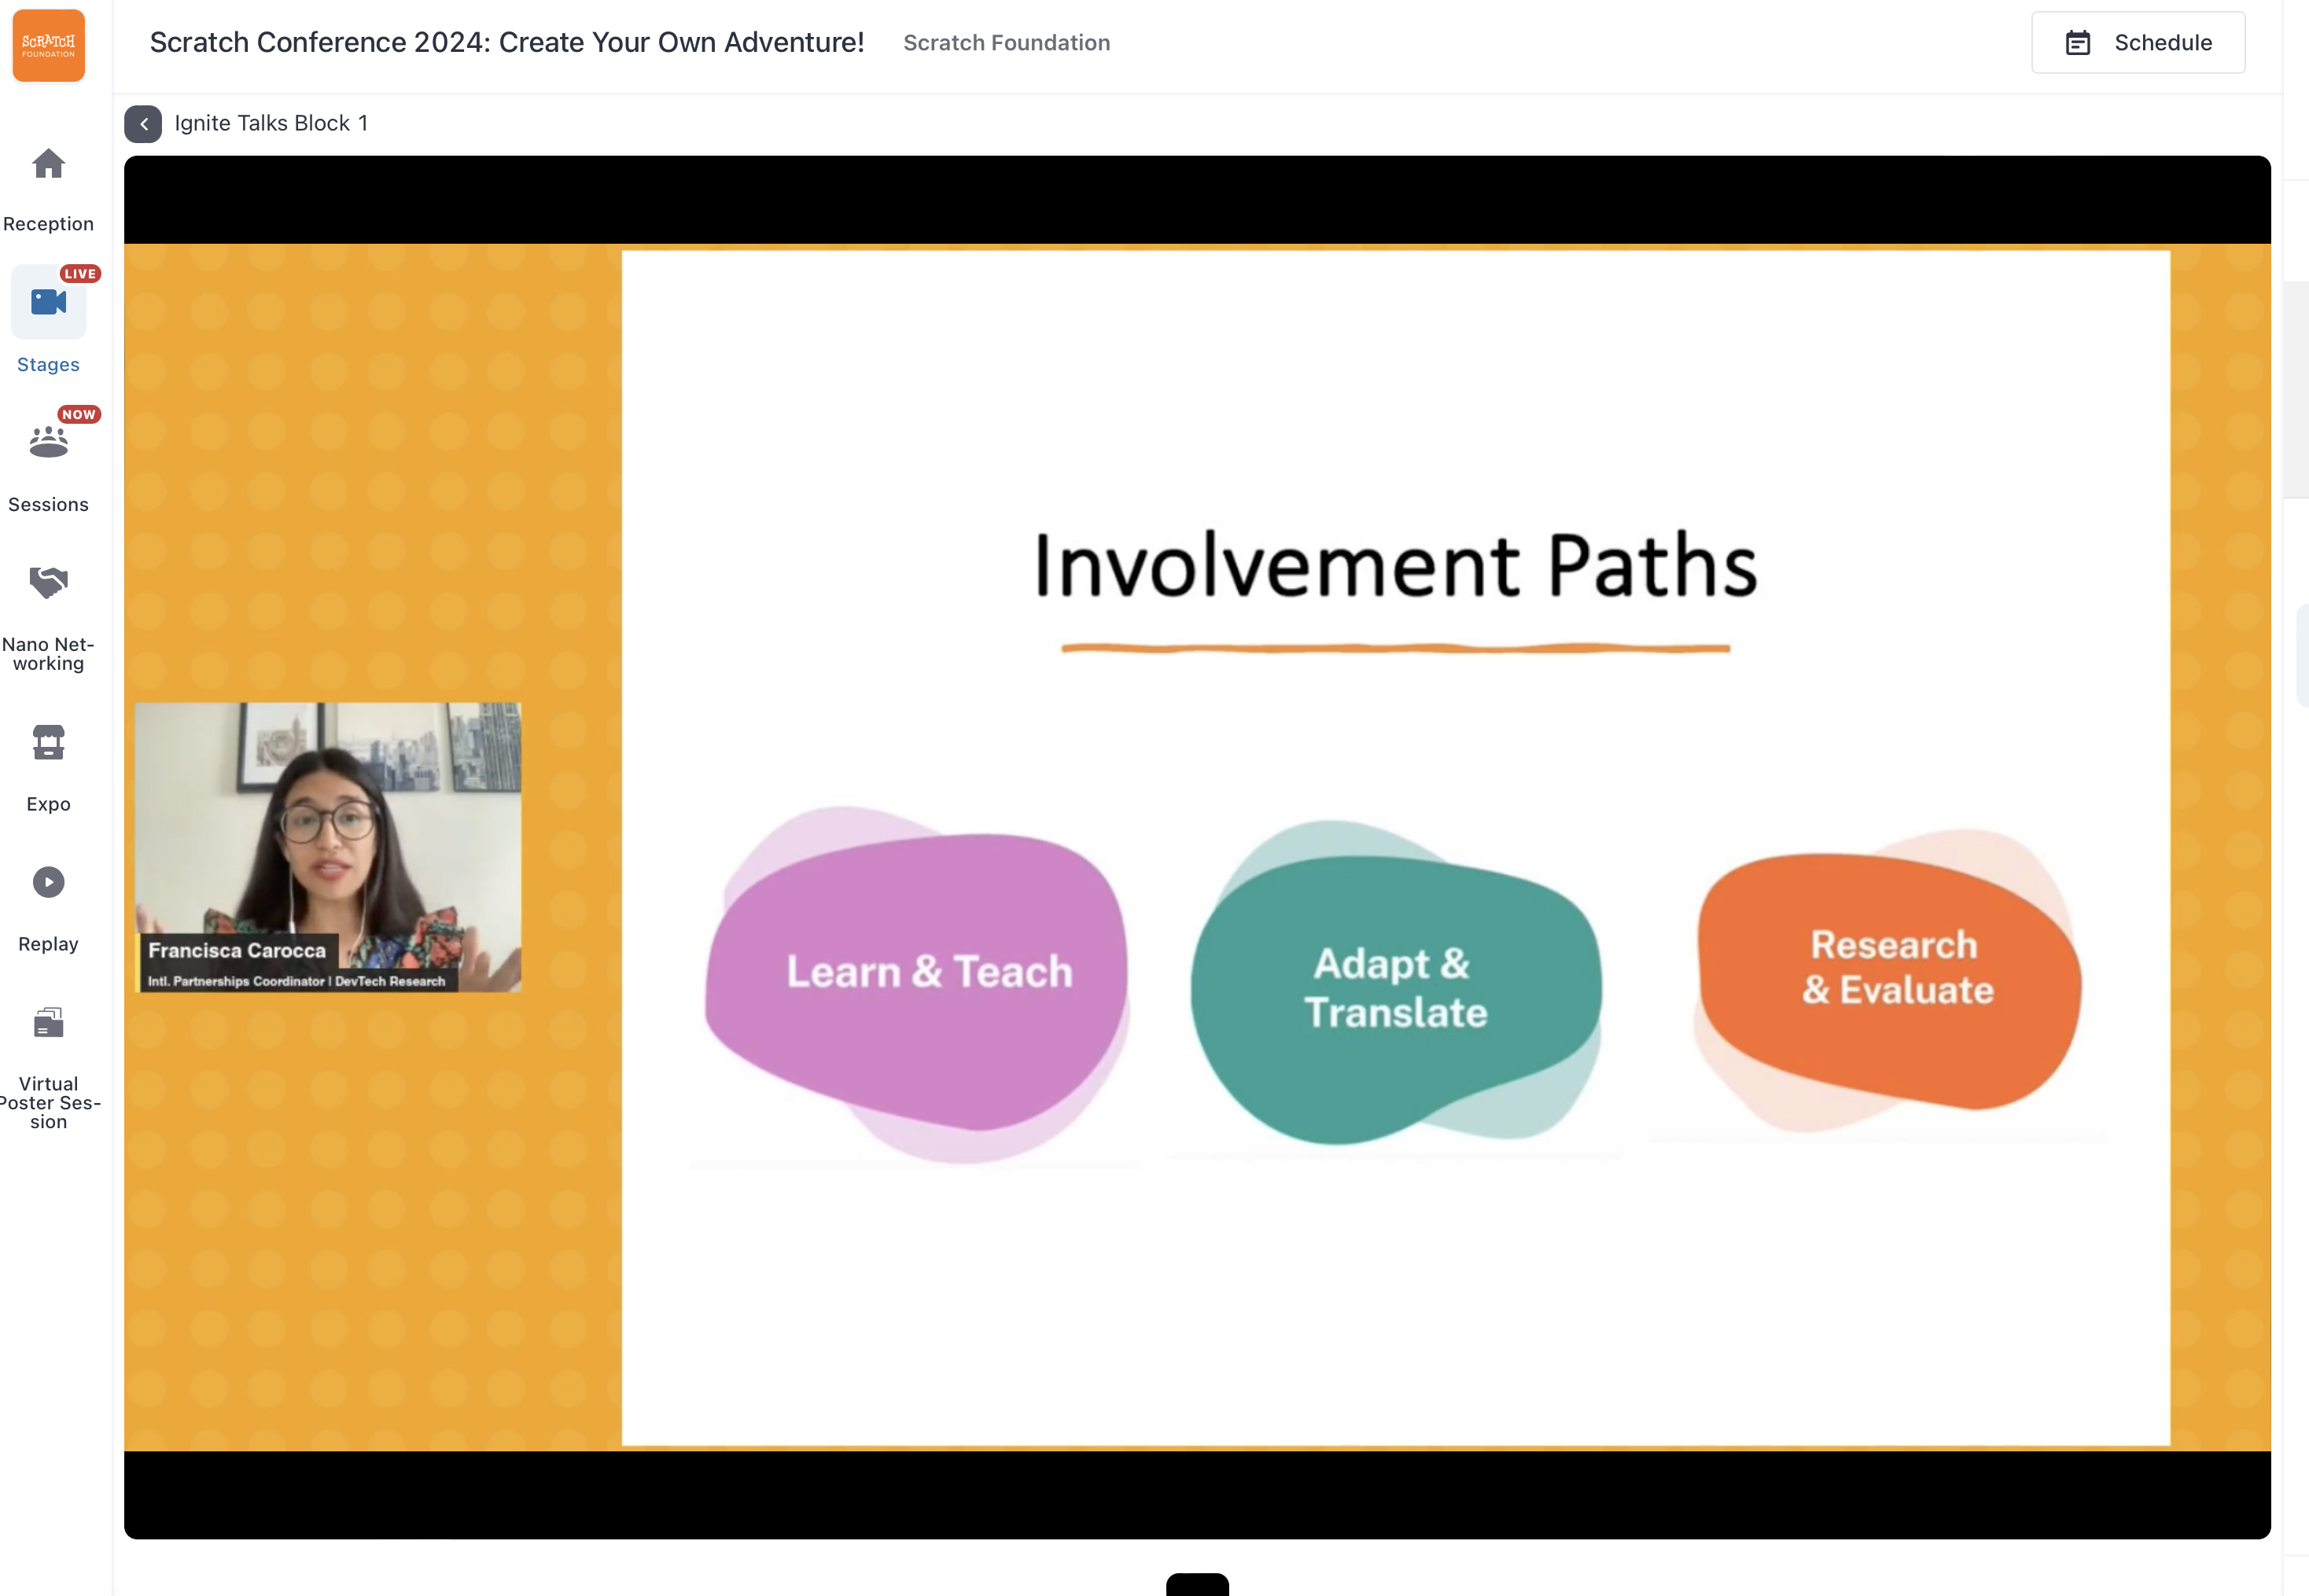Go back from Ignite Talks Block 1
The image size is (2309, 1596).
tap(143, 124)
